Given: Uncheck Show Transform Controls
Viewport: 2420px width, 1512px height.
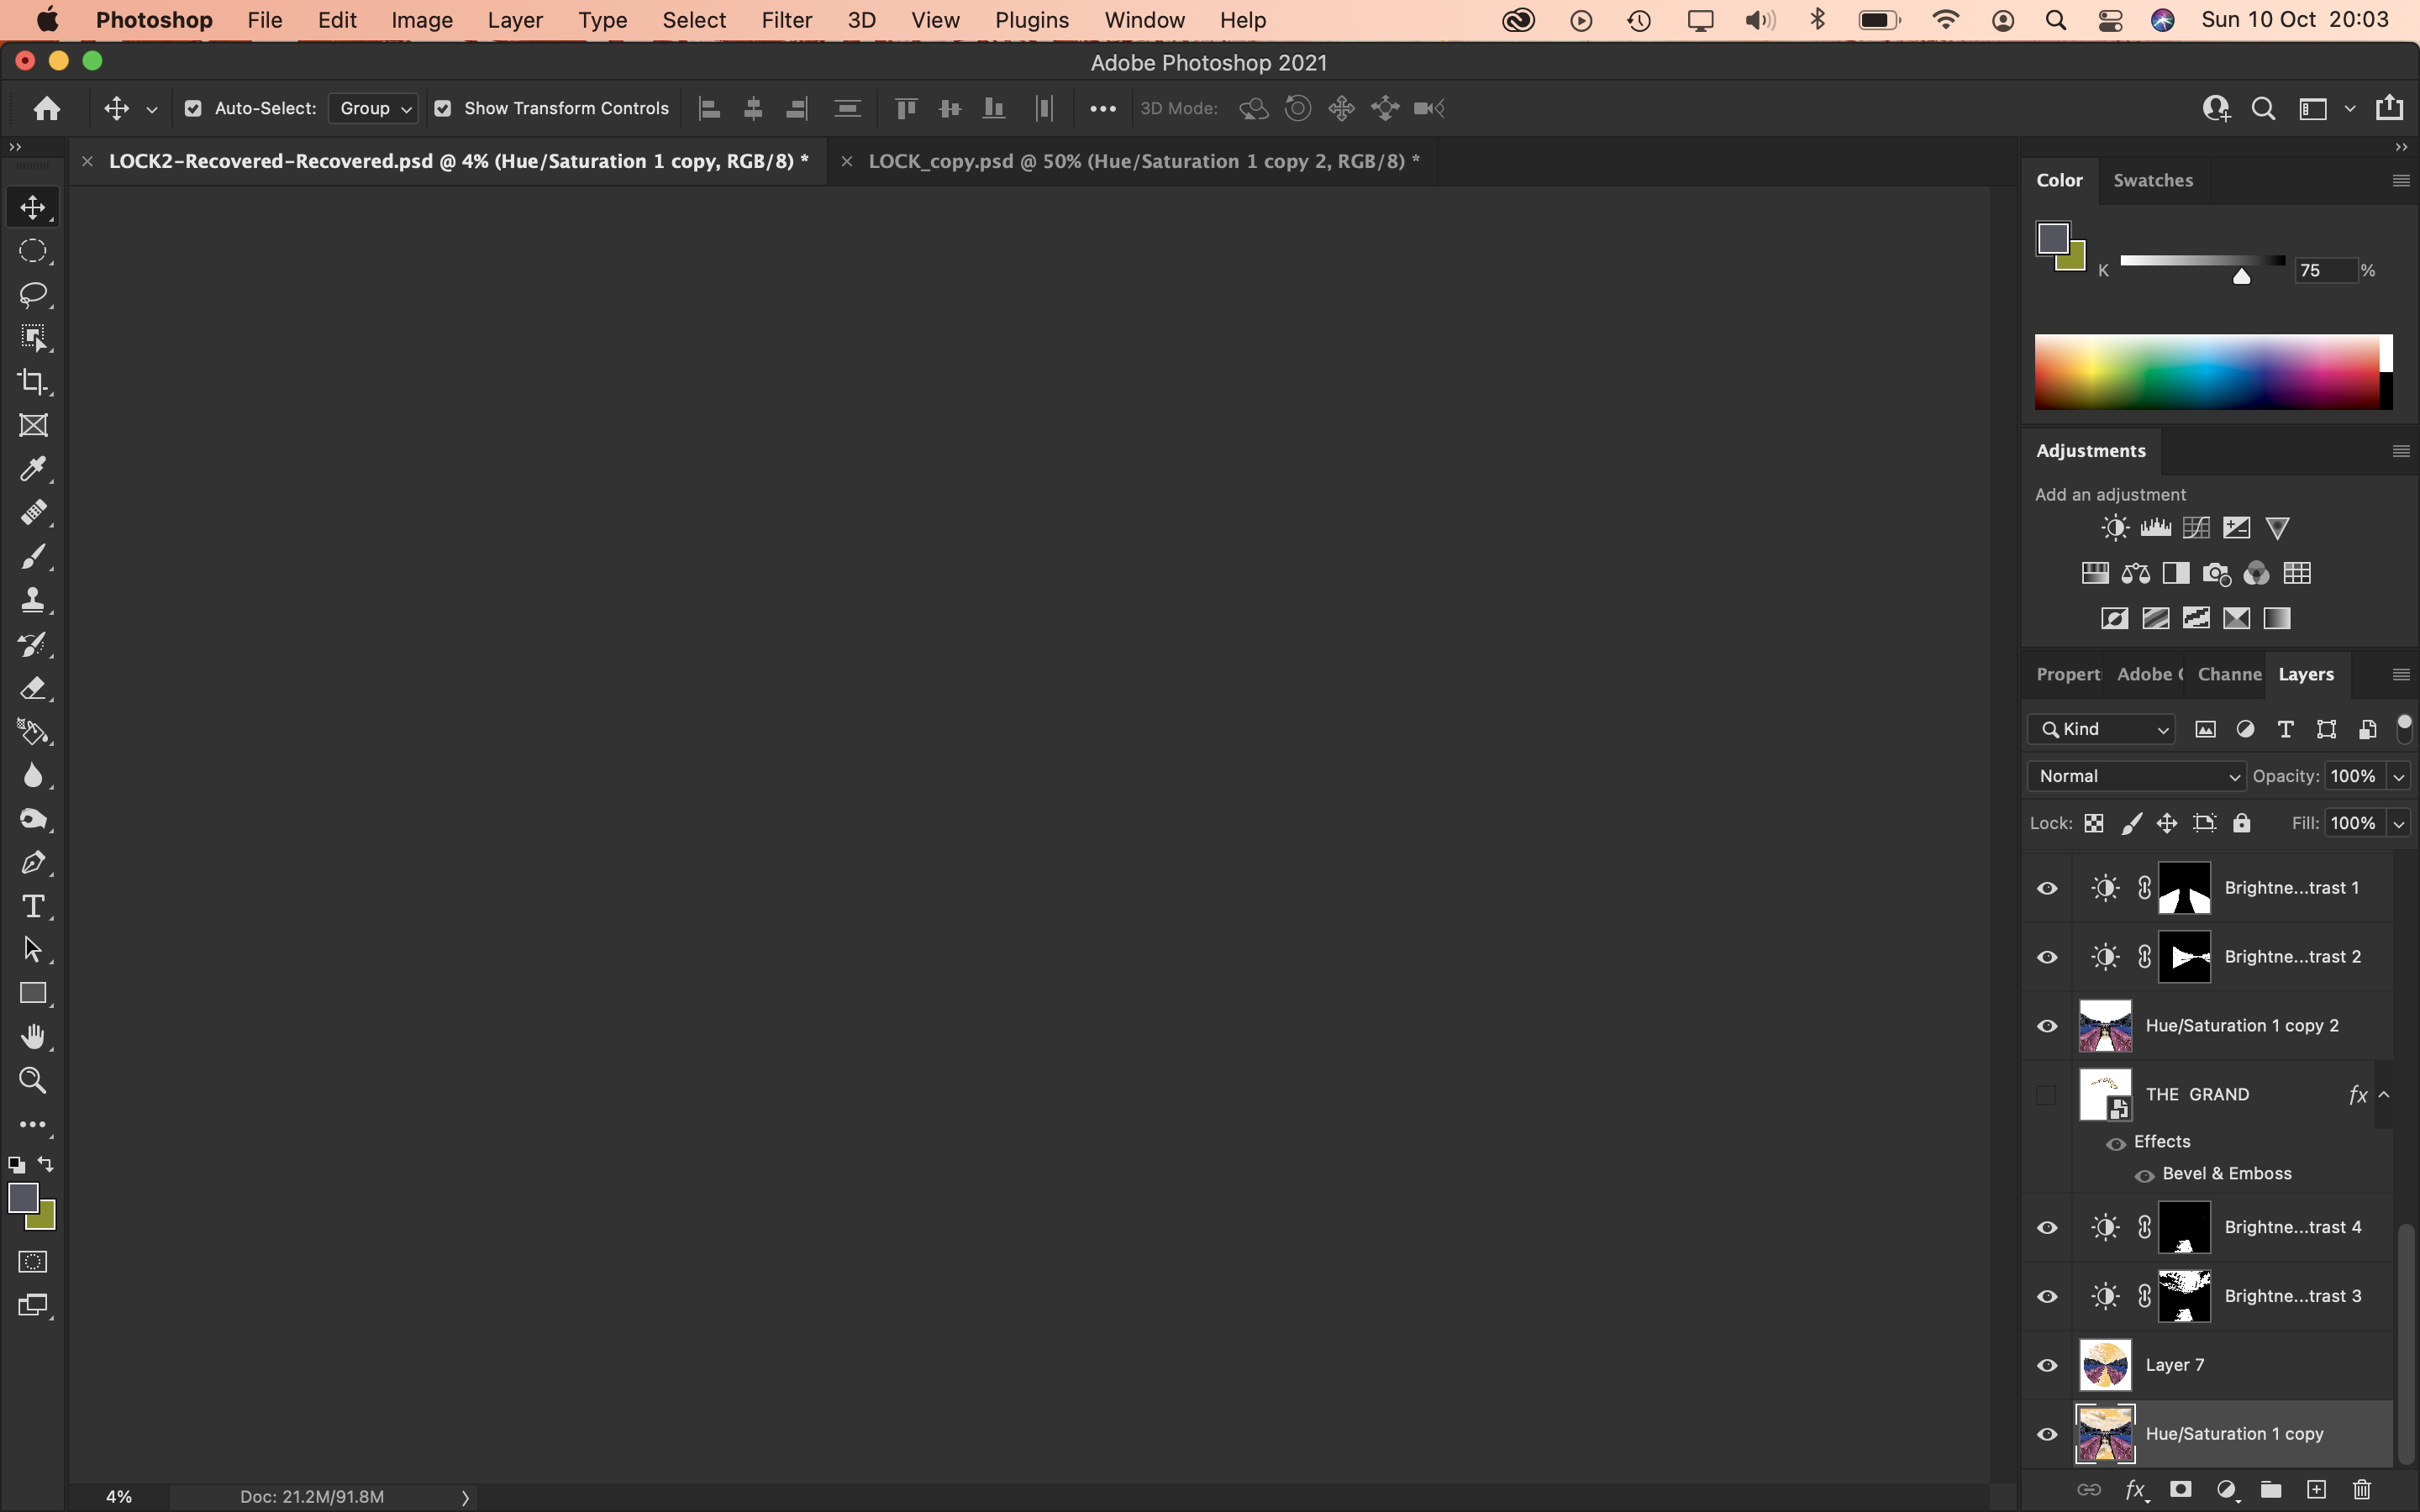Looking at the screenshot, I should (443, 108).
